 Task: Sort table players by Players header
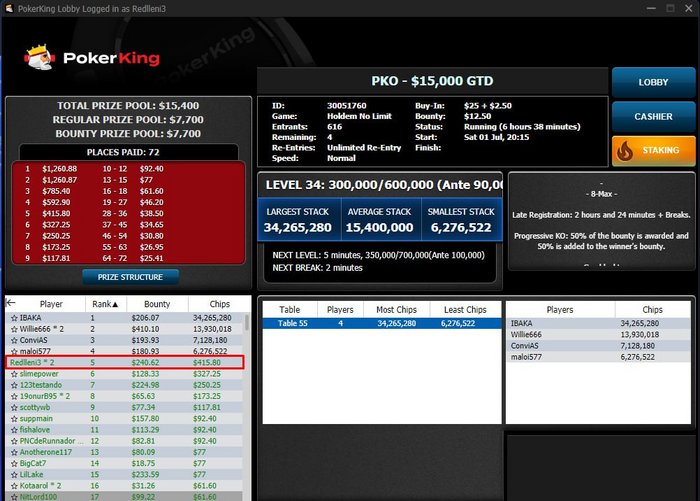tap(560, 310)
